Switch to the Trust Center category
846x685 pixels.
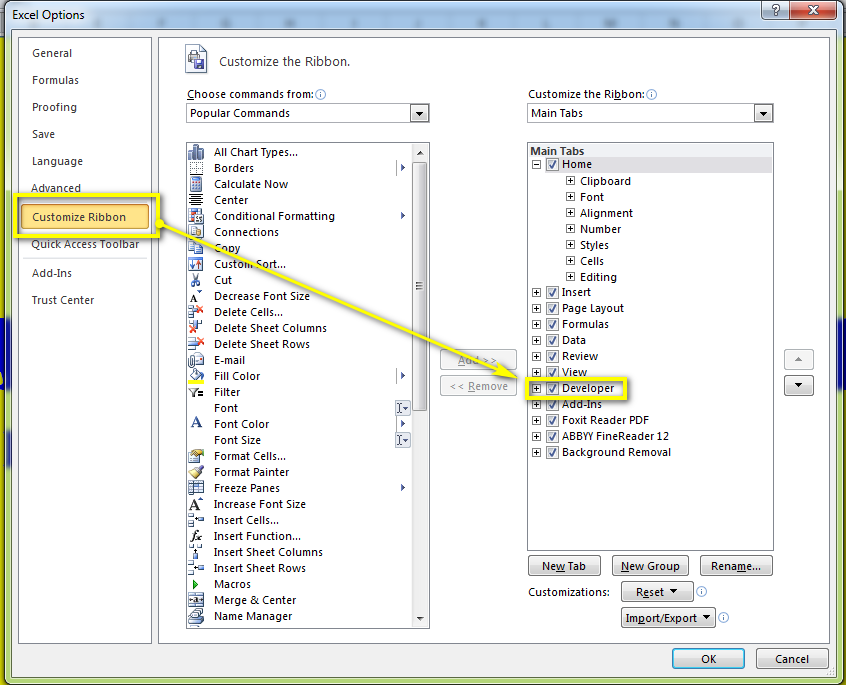pyautogui.click(x=63, y=300)
